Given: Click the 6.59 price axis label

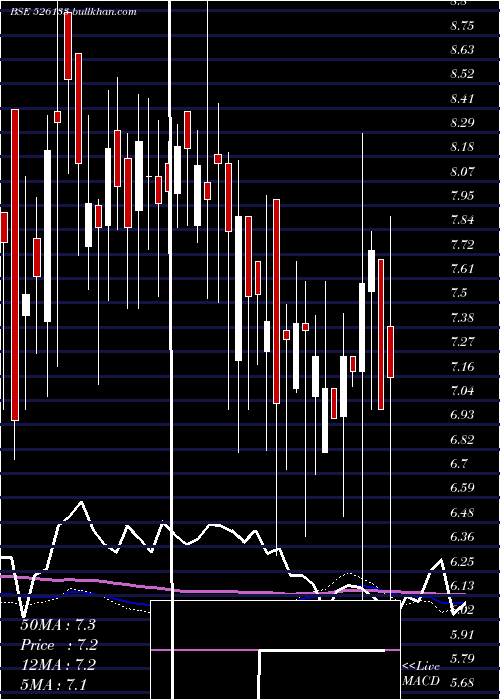Looking at the screenshot, I should click(x=462, y=488).
